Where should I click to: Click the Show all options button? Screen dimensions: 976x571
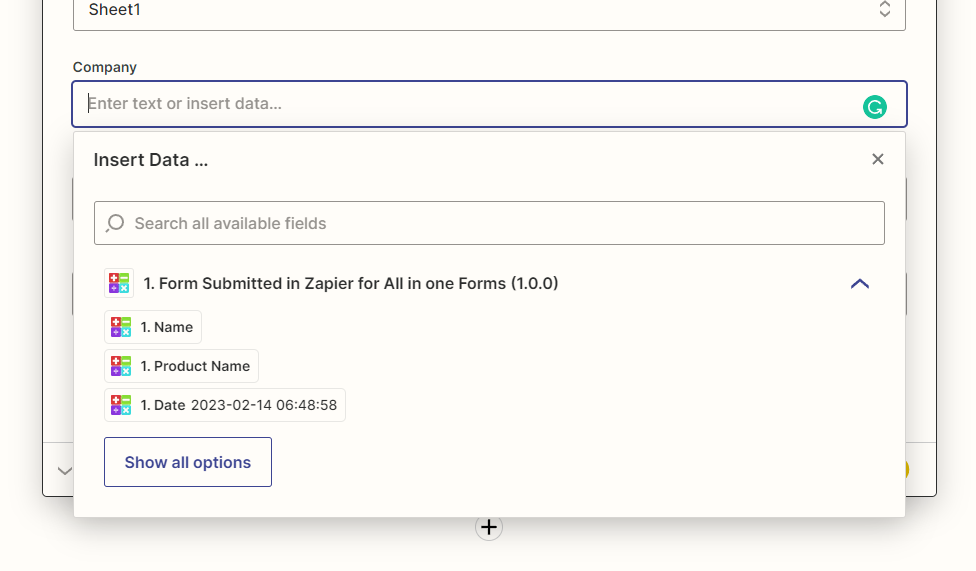click(188, 462)
